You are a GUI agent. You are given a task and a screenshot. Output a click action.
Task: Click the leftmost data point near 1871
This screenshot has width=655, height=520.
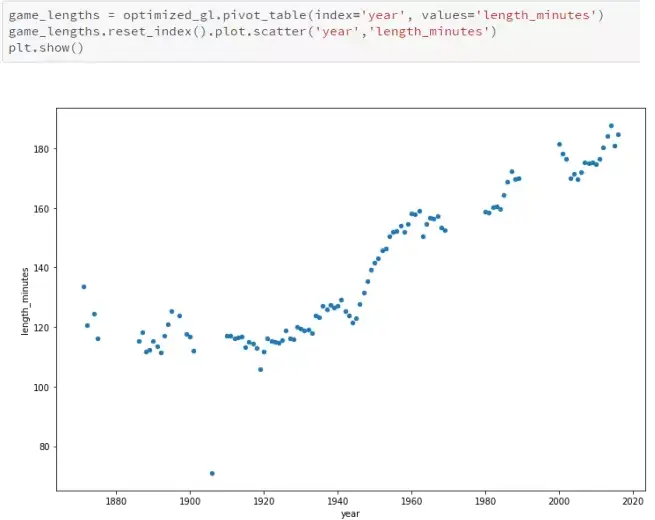pyautogui.click(x=84, y=287)
